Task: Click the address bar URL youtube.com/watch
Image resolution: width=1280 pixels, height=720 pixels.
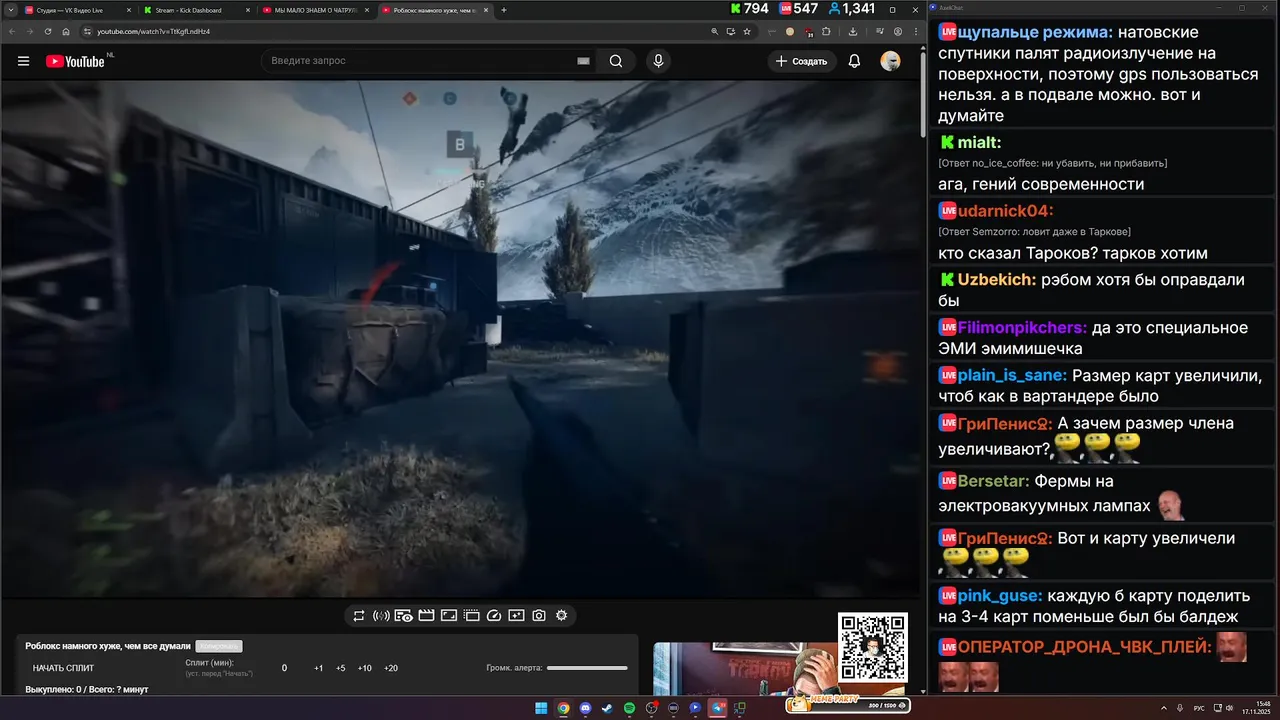Action: click(x=153, y=31)
